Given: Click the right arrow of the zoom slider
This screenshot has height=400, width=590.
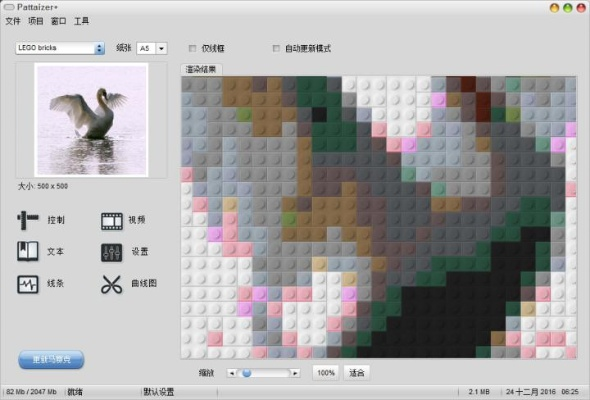Looking at the screenshot, I should coord(295,373).
